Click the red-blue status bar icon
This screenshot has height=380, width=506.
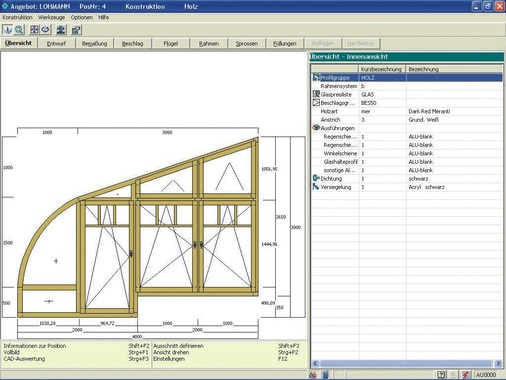click(313, 375)
